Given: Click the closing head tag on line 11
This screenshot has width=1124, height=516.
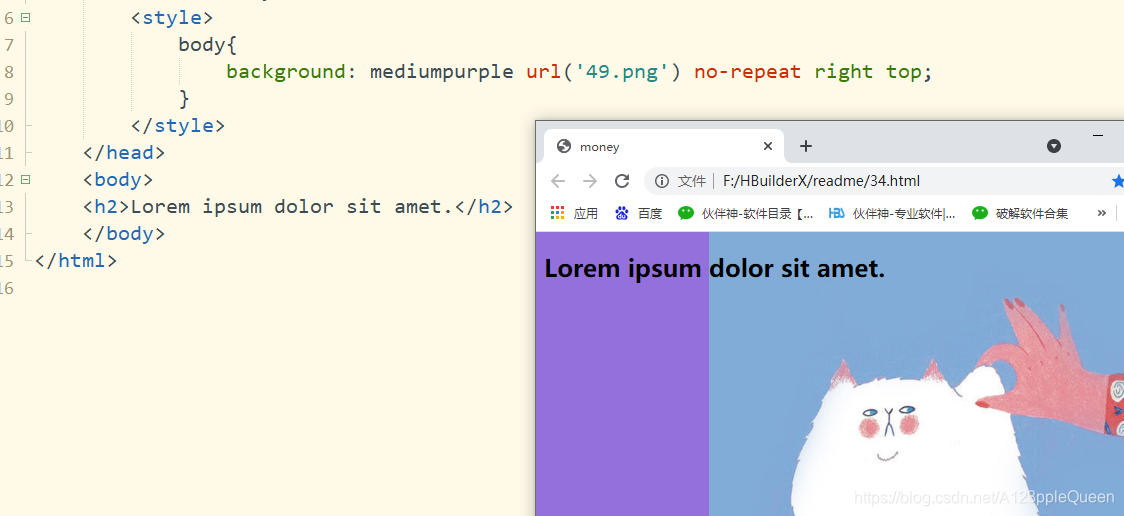Looking at the screenshot, I should click(x=124, y=153).
